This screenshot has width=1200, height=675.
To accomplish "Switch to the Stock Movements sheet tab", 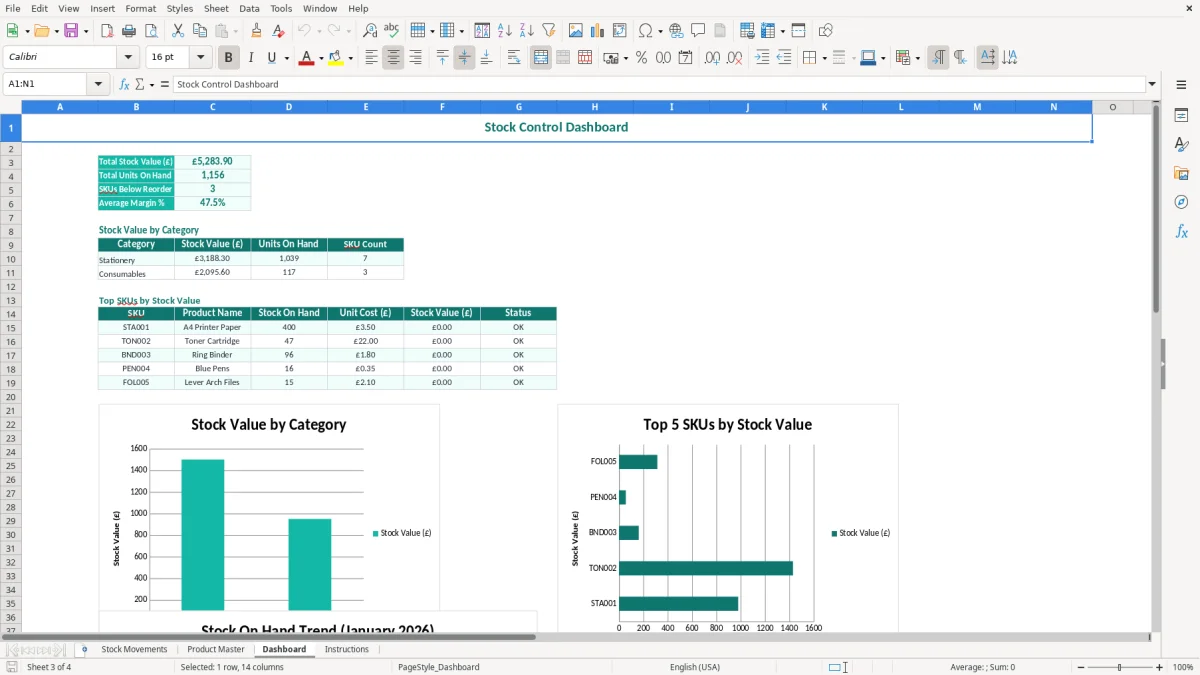I will tap(134, 649).
